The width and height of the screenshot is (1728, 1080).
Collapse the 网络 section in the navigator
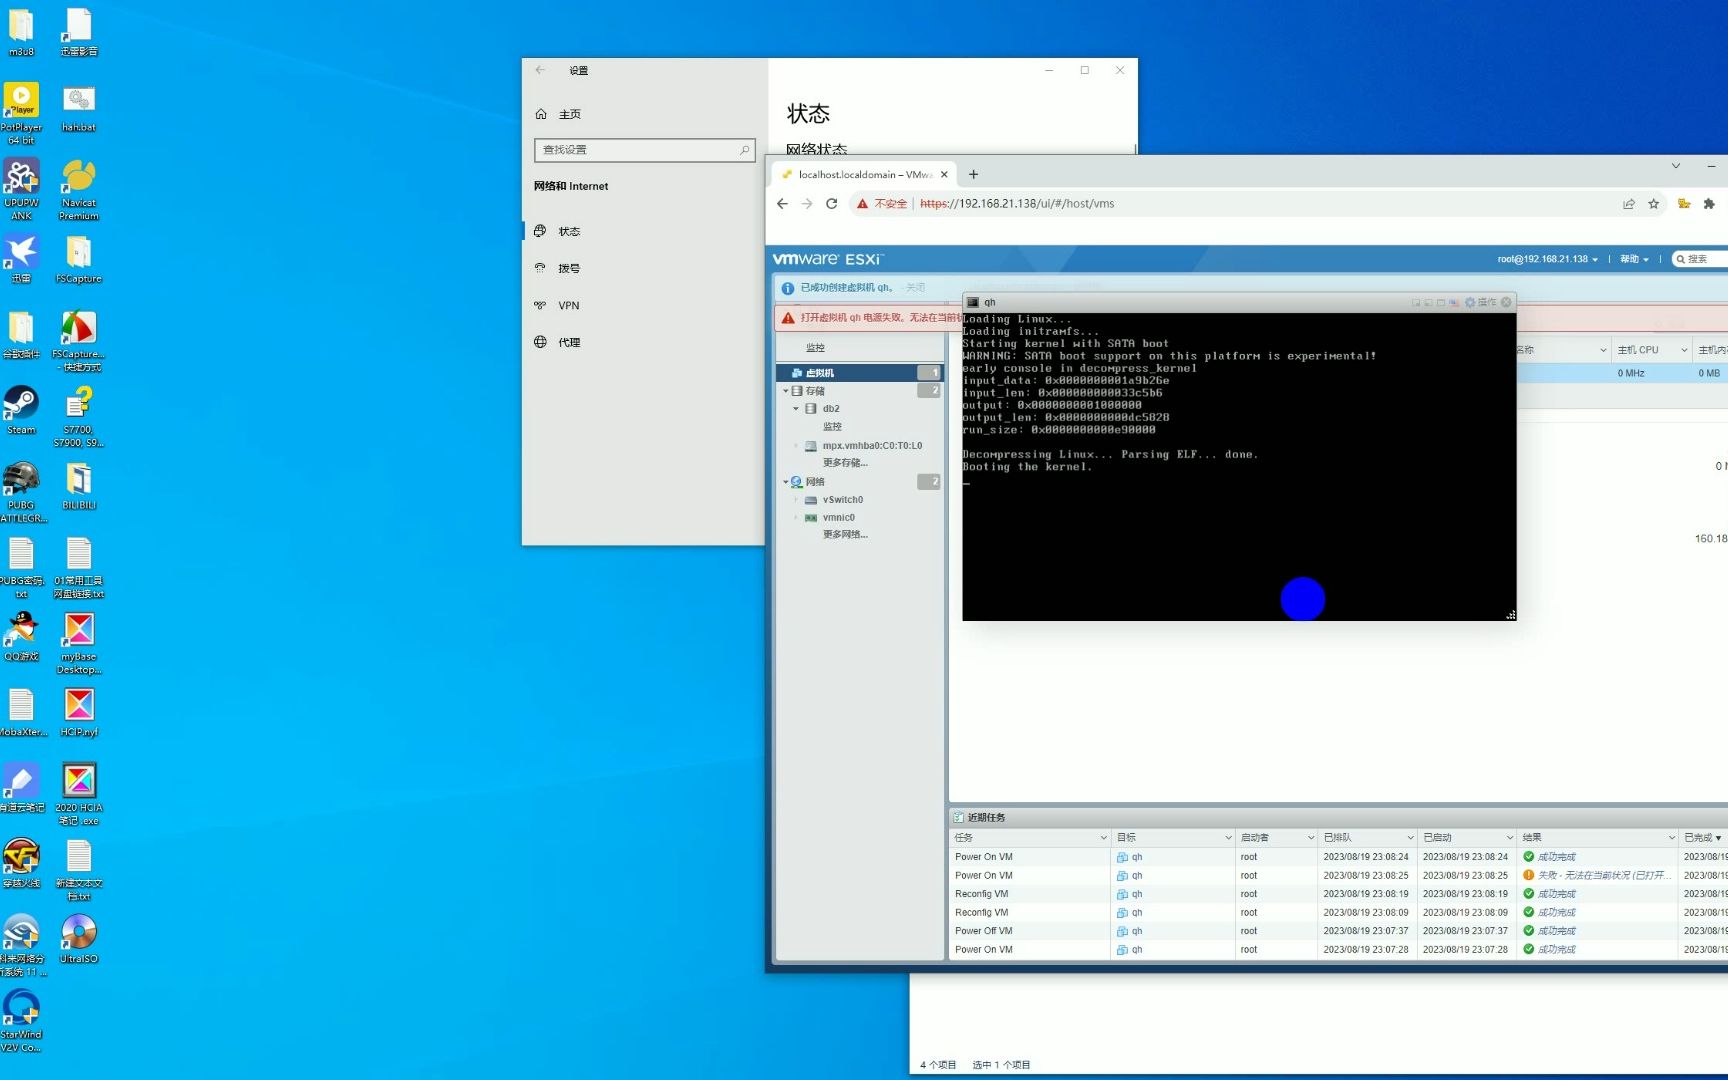click(786, 481)
